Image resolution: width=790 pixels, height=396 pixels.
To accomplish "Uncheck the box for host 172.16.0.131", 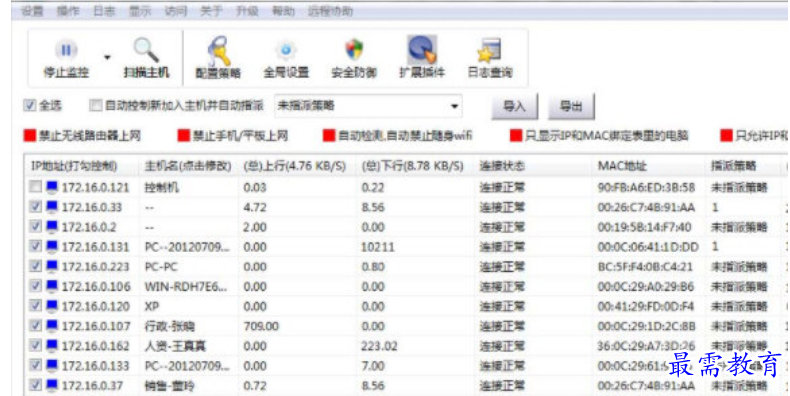I will pos(35,246).
